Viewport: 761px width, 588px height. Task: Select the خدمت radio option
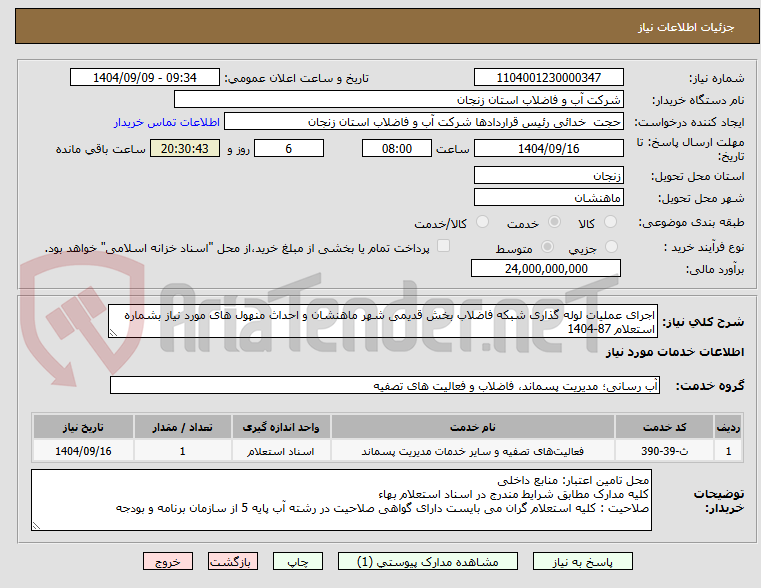(x=554, y=222)
